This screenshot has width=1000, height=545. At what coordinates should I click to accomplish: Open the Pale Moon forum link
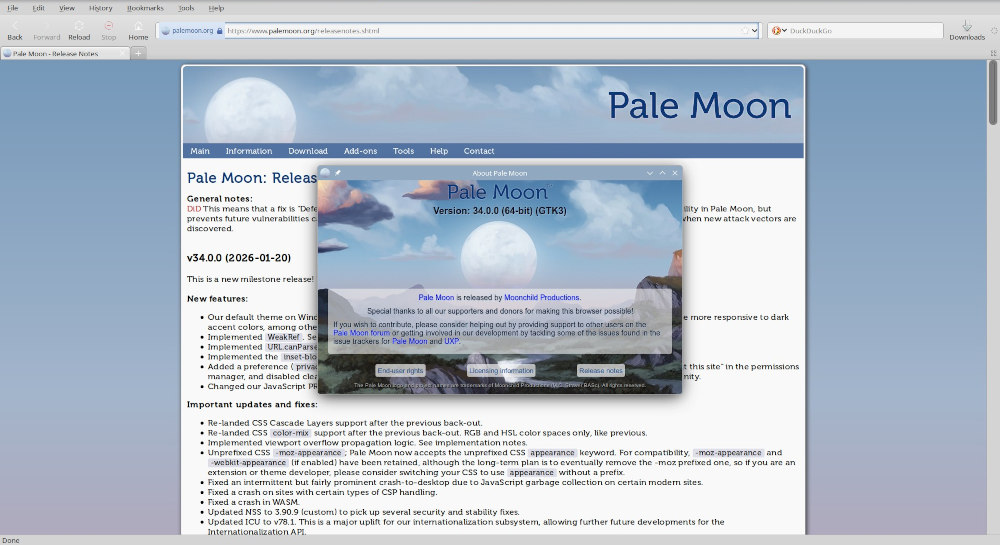(361, 333)
